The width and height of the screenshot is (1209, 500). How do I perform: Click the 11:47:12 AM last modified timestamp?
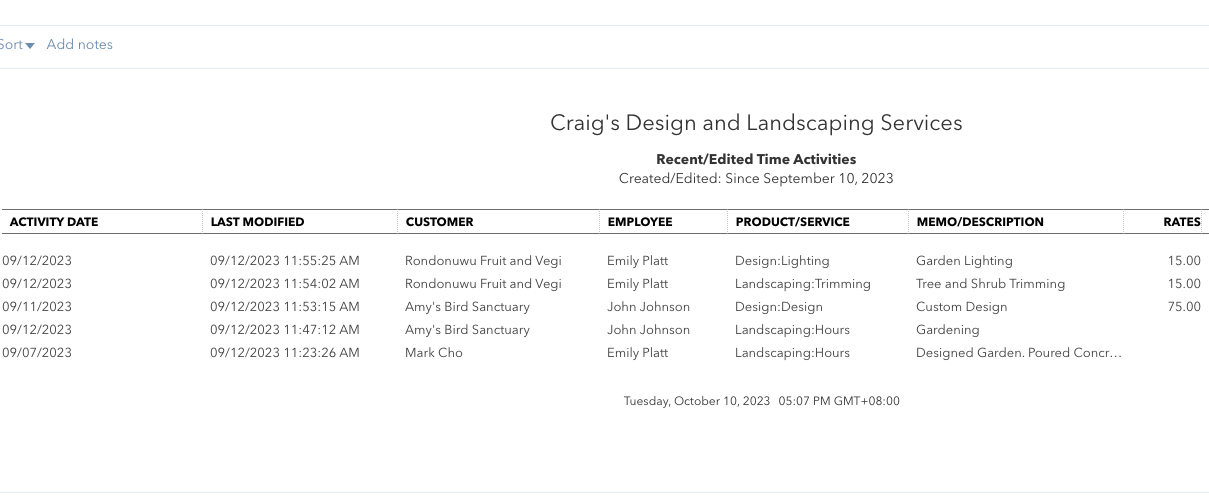click(284, 330)
